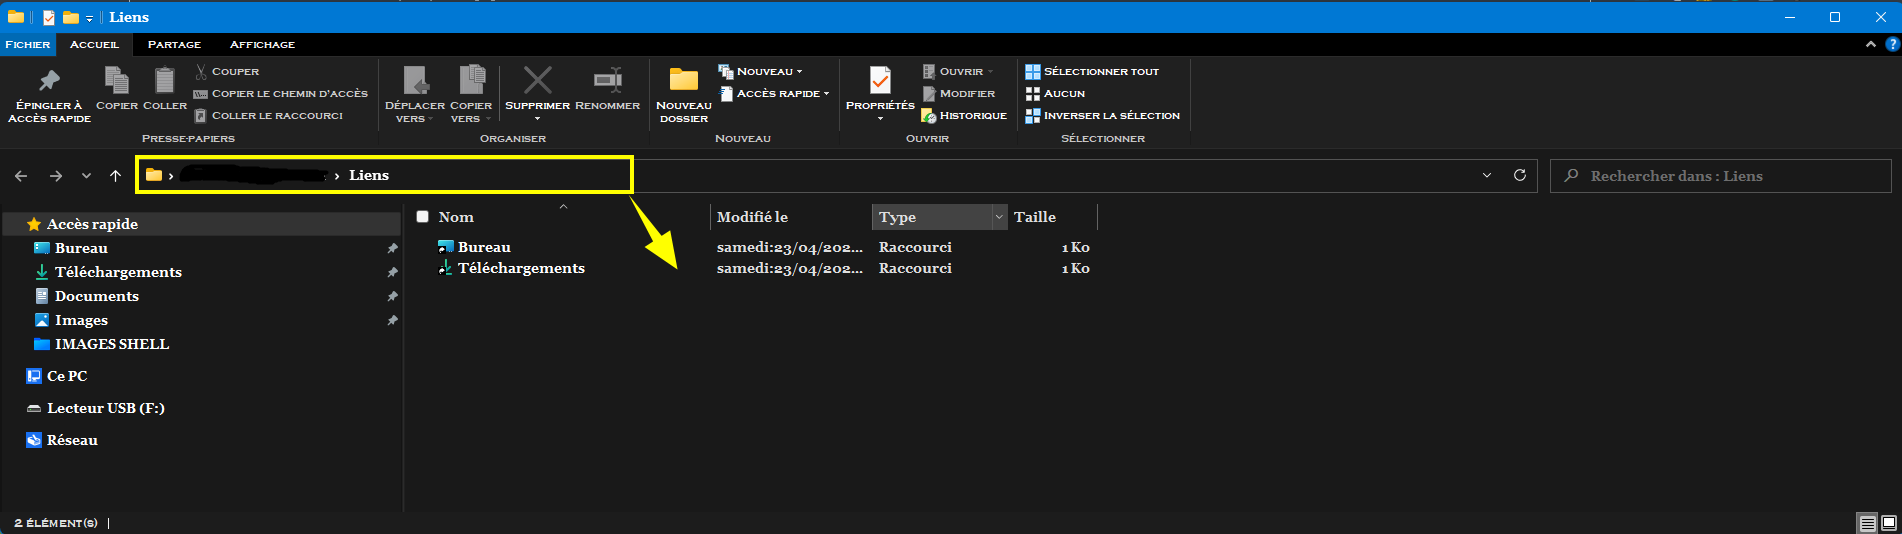The height and width of the screenshot is (534, 1902).
Task: Click Inverser la sélection
Action: pos(1102,116)
